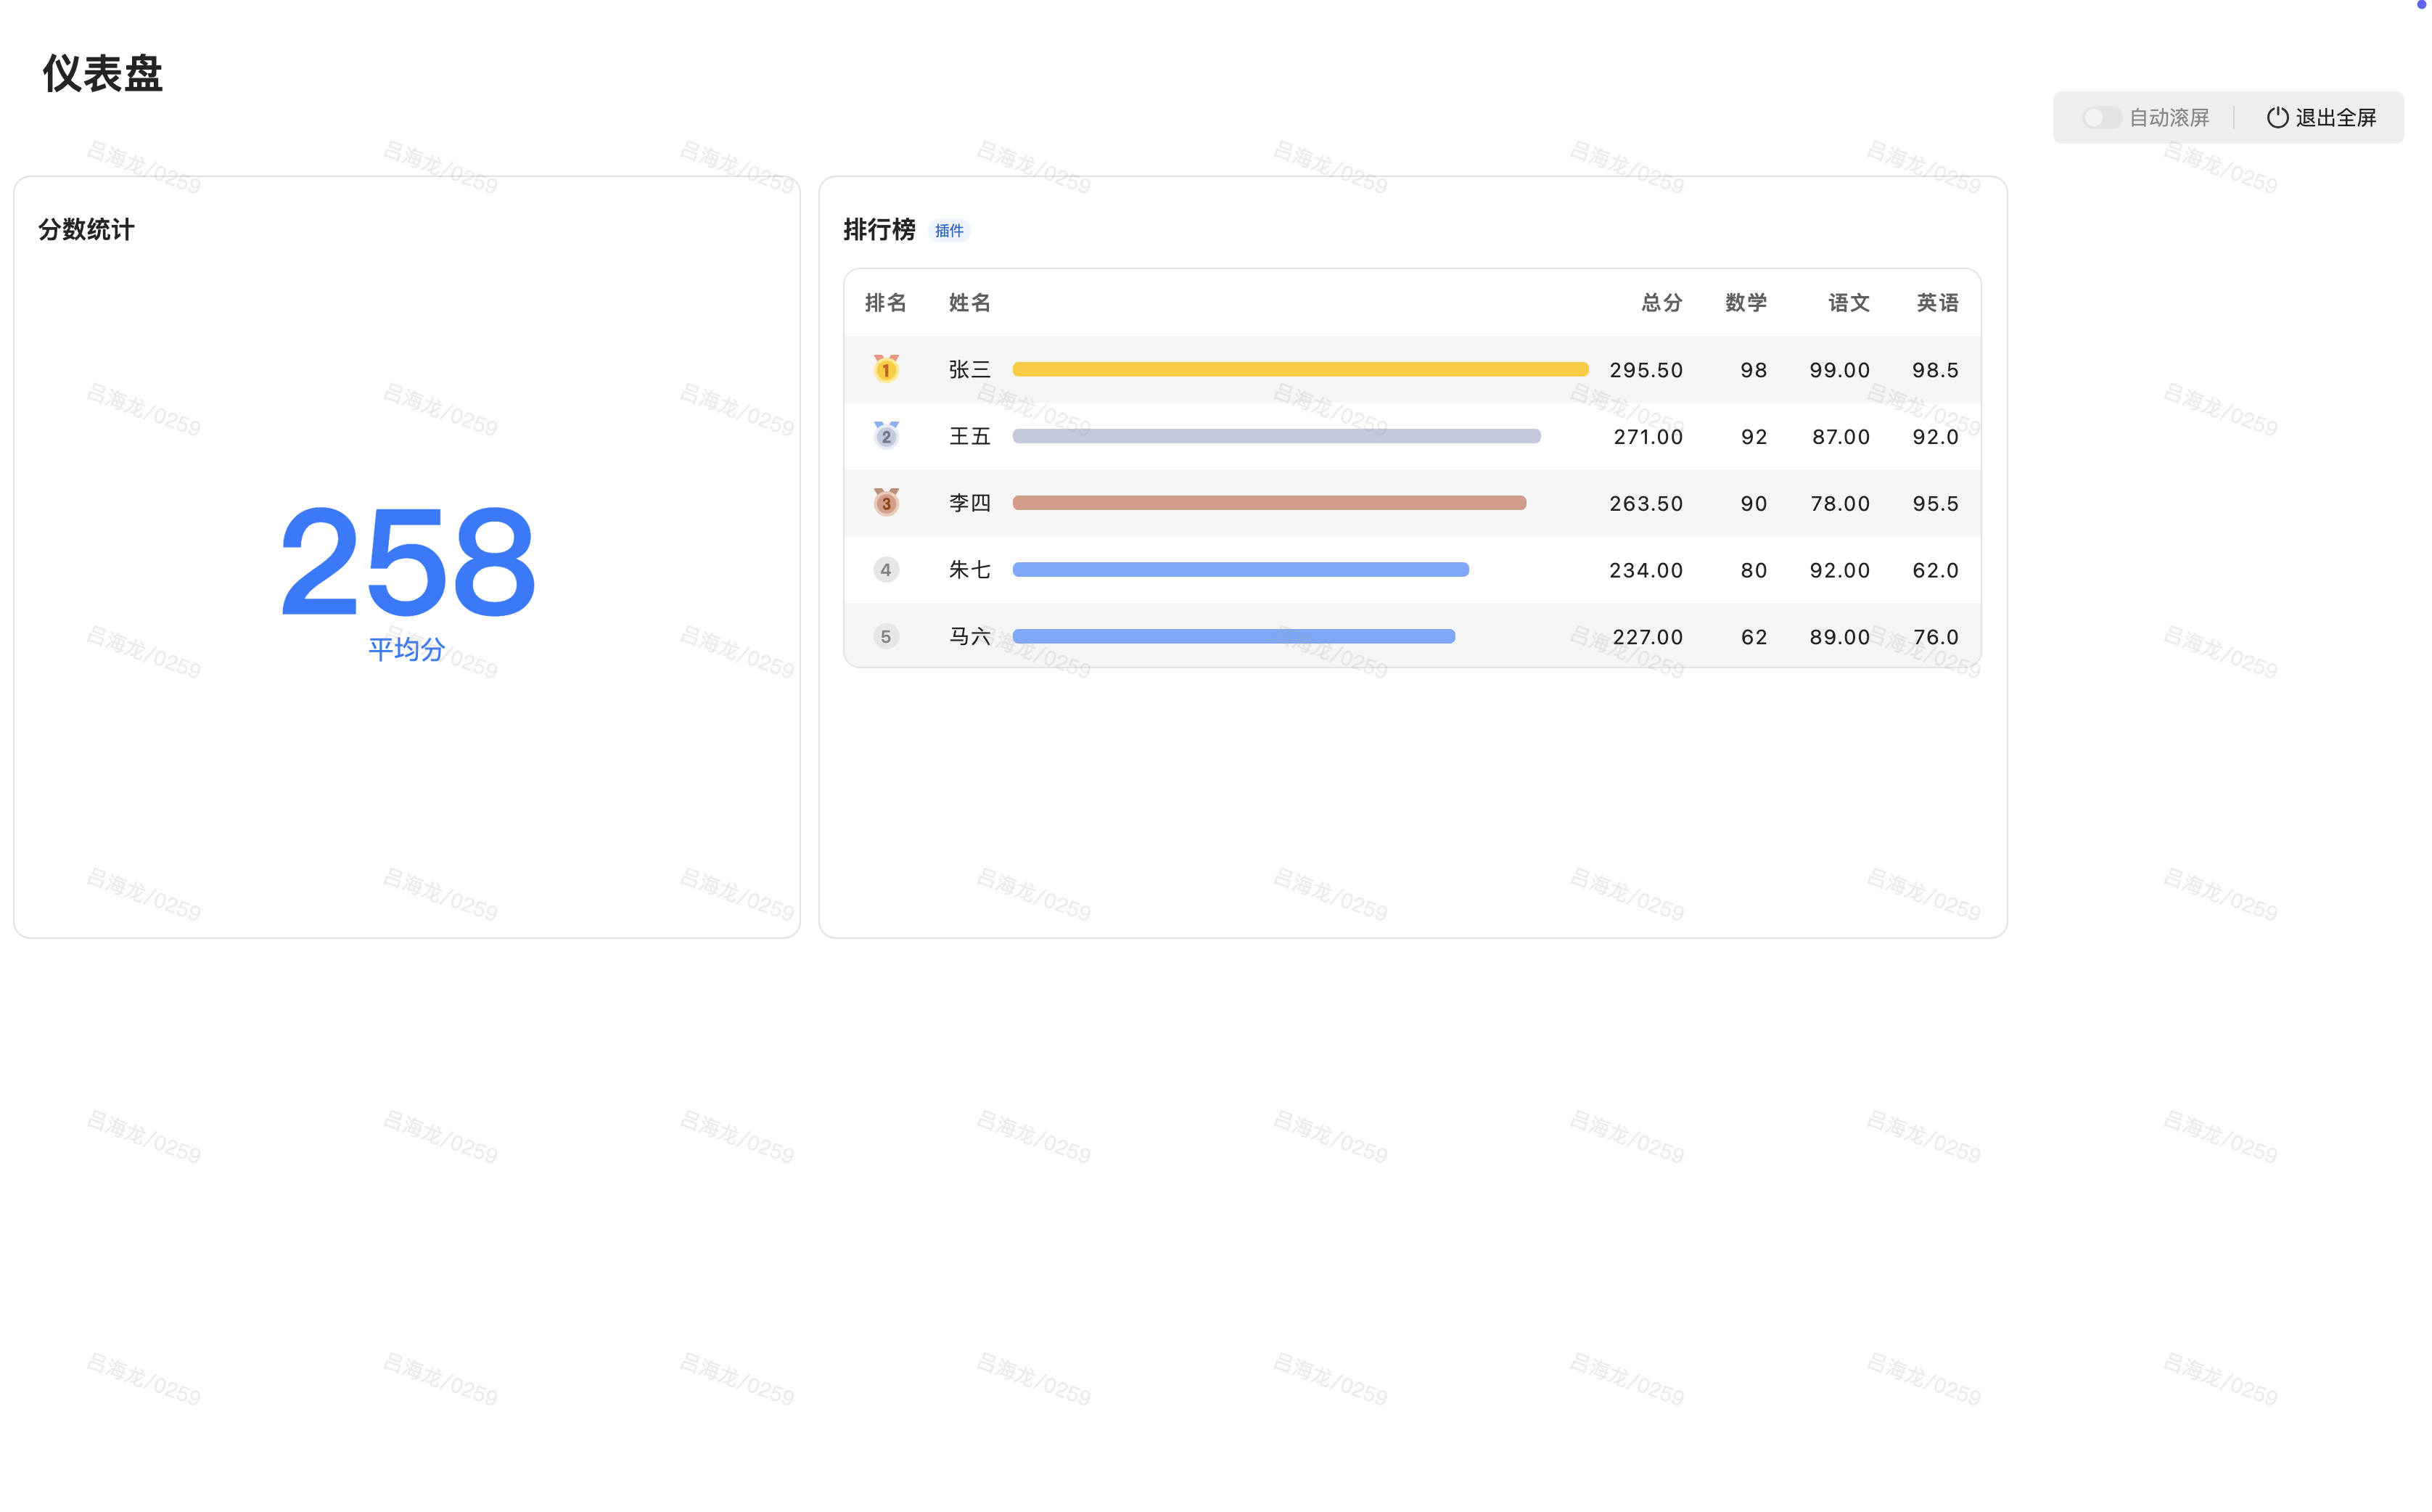Viewport: 2432px width, 1512px height.
Task: Click the 平均分 label
Action: pos(406,650)
